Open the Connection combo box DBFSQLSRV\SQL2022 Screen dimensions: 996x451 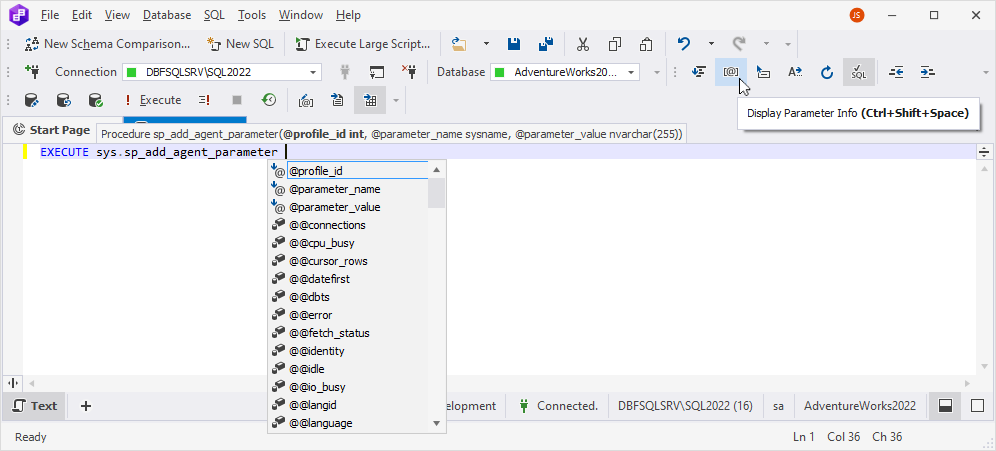click(x=222, y=72)
